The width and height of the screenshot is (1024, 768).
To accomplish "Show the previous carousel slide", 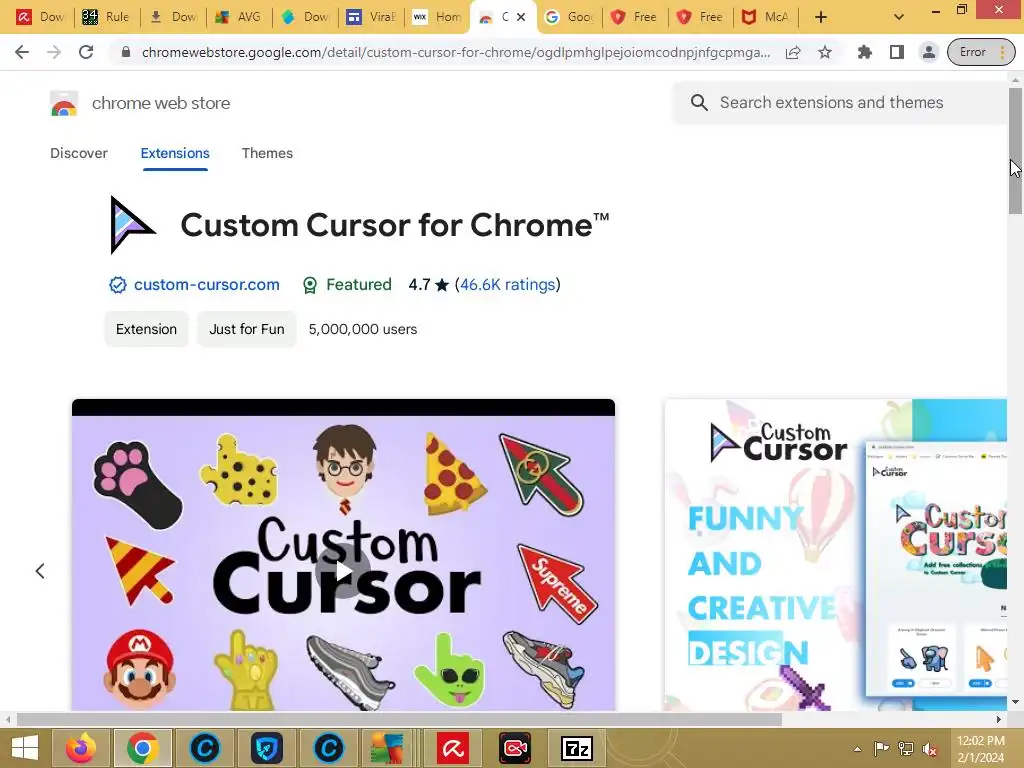I will click(40, 571).
